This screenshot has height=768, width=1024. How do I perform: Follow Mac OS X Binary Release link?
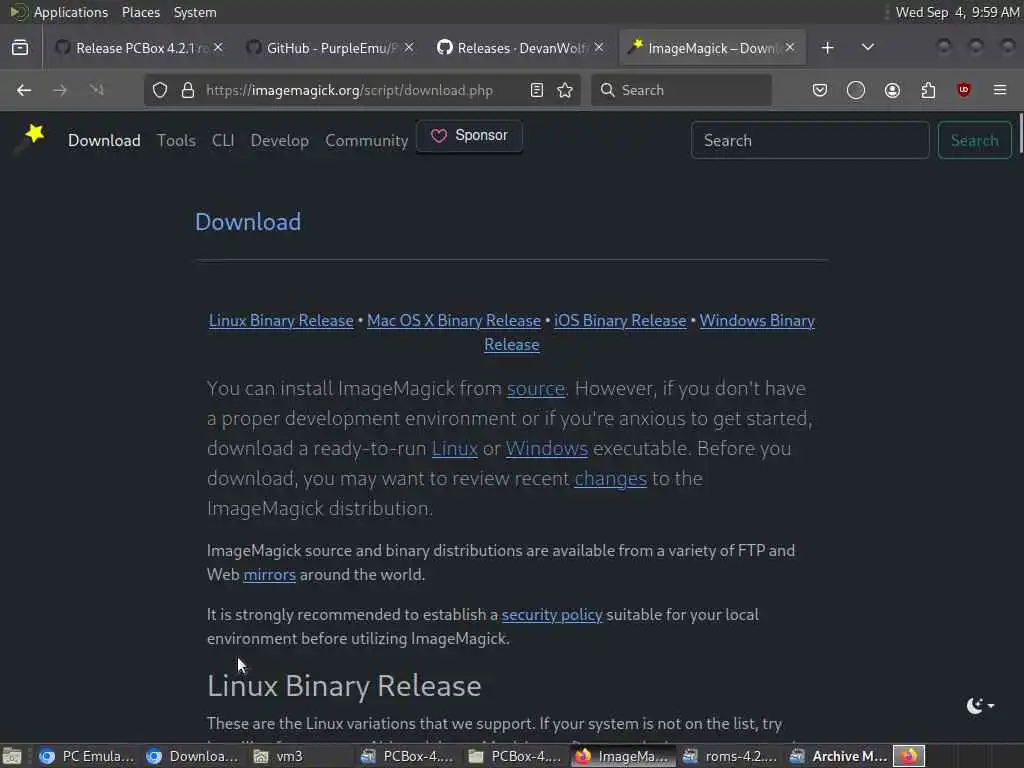454,321
